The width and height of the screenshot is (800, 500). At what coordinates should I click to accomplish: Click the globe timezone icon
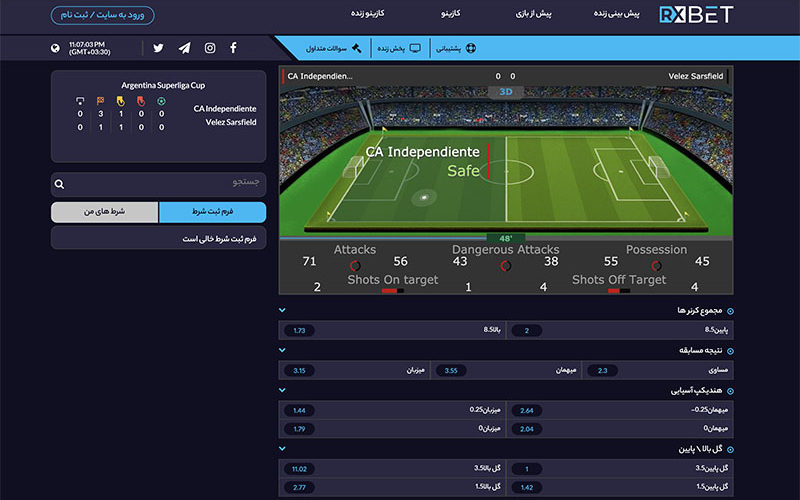click(x=54, y=48)
